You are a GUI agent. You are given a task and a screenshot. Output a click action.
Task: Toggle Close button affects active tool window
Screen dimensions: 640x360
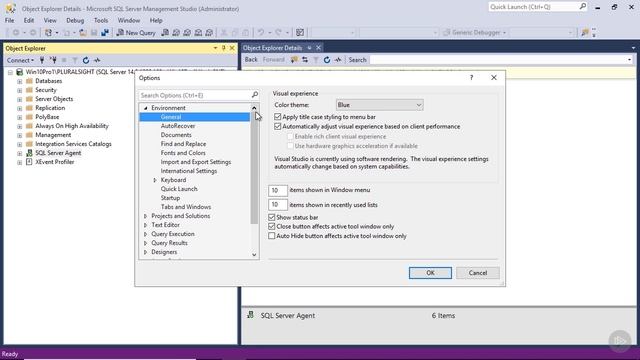click(x=271, y=227)
